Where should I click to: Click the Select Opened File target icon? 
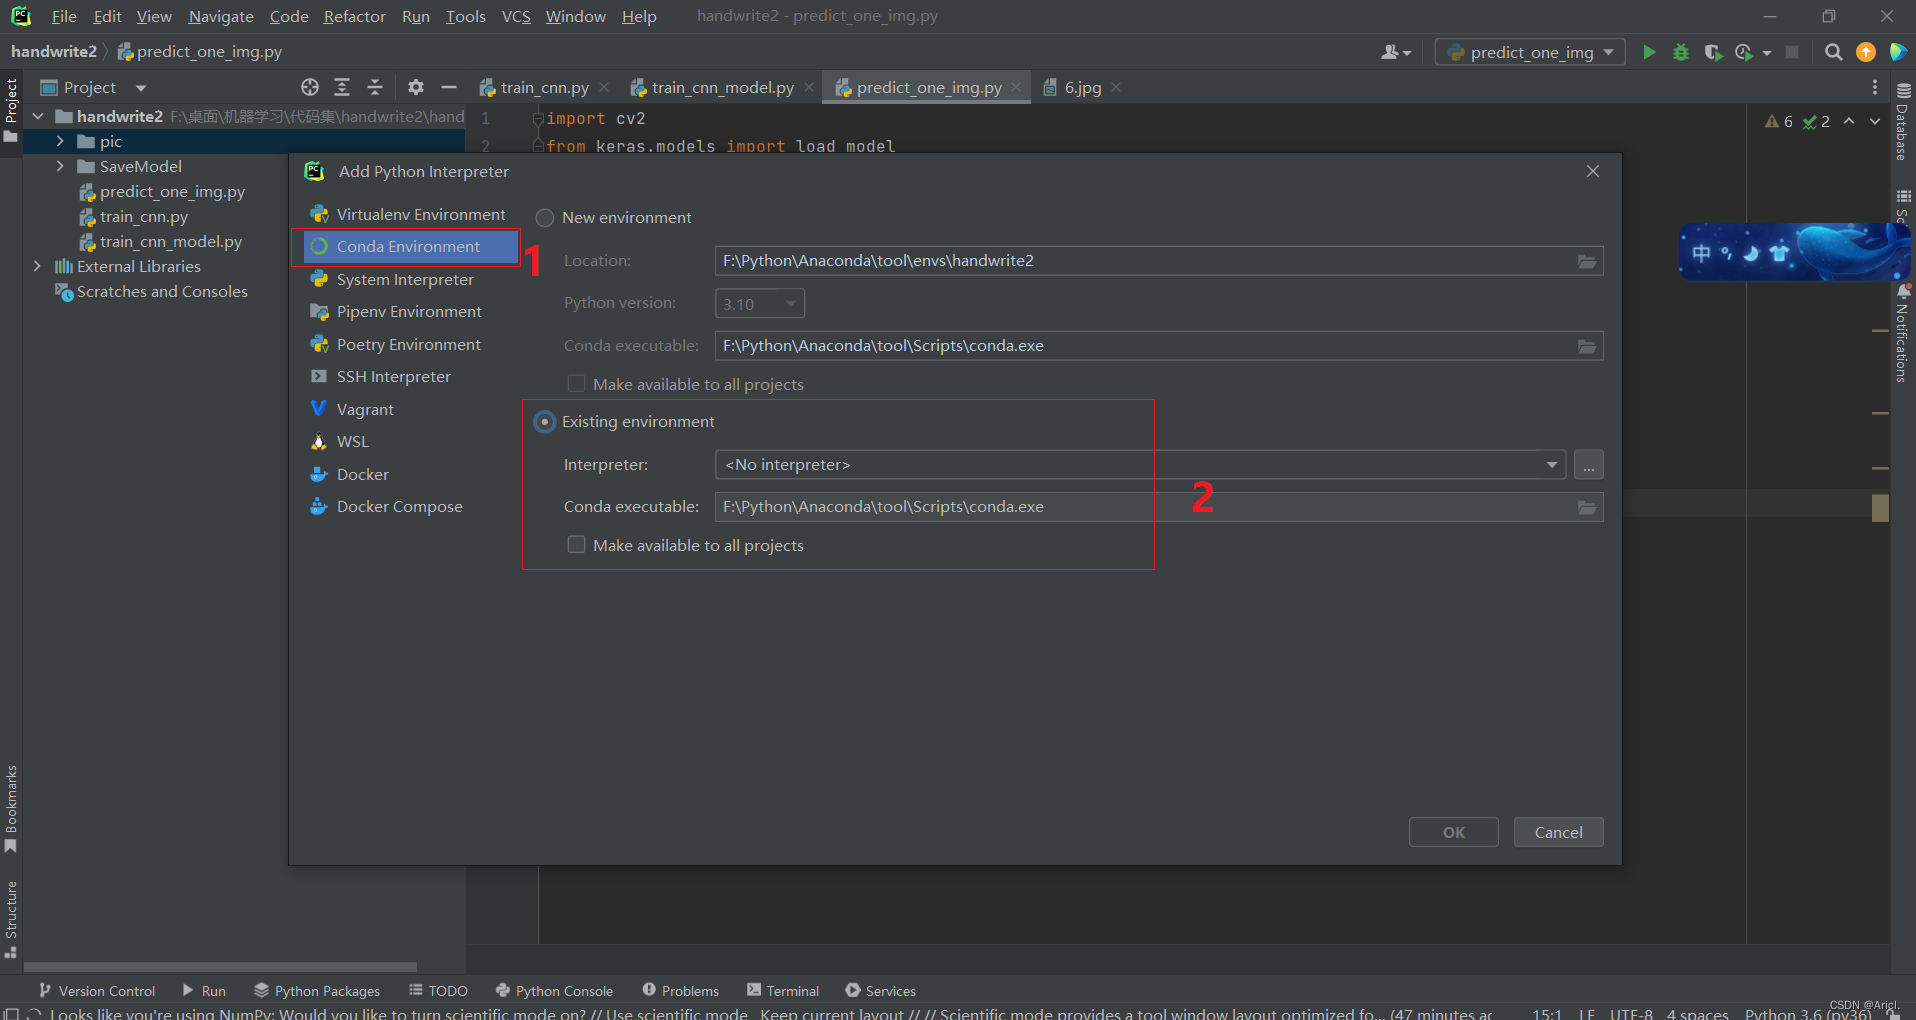point(310,87)
